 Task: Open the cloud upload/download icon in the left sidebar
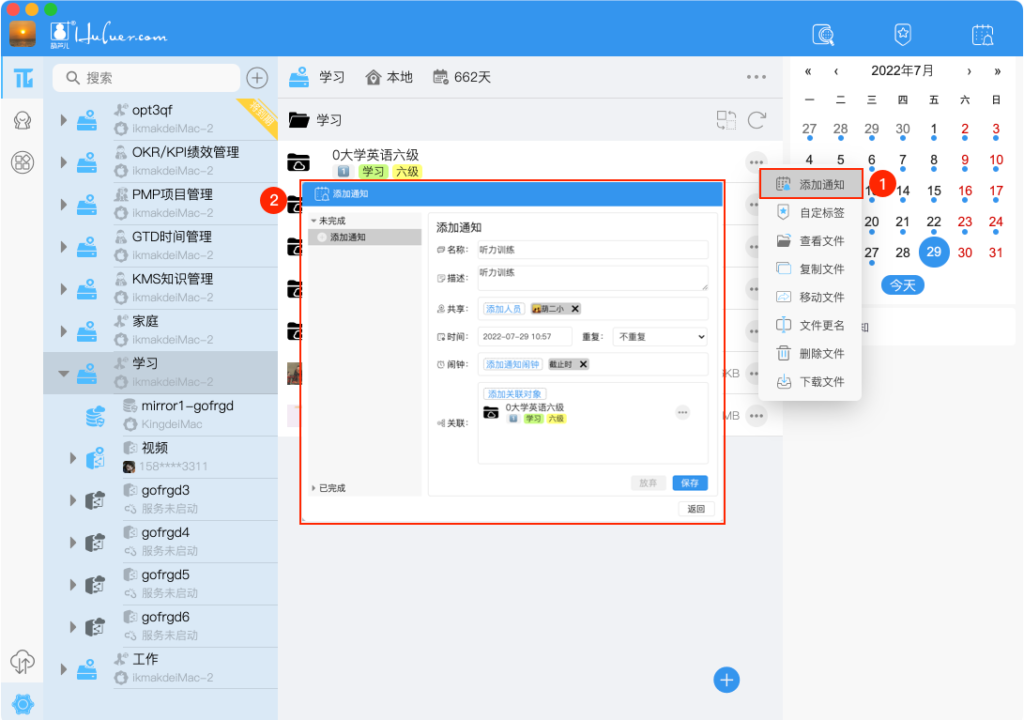click(23, 662)
